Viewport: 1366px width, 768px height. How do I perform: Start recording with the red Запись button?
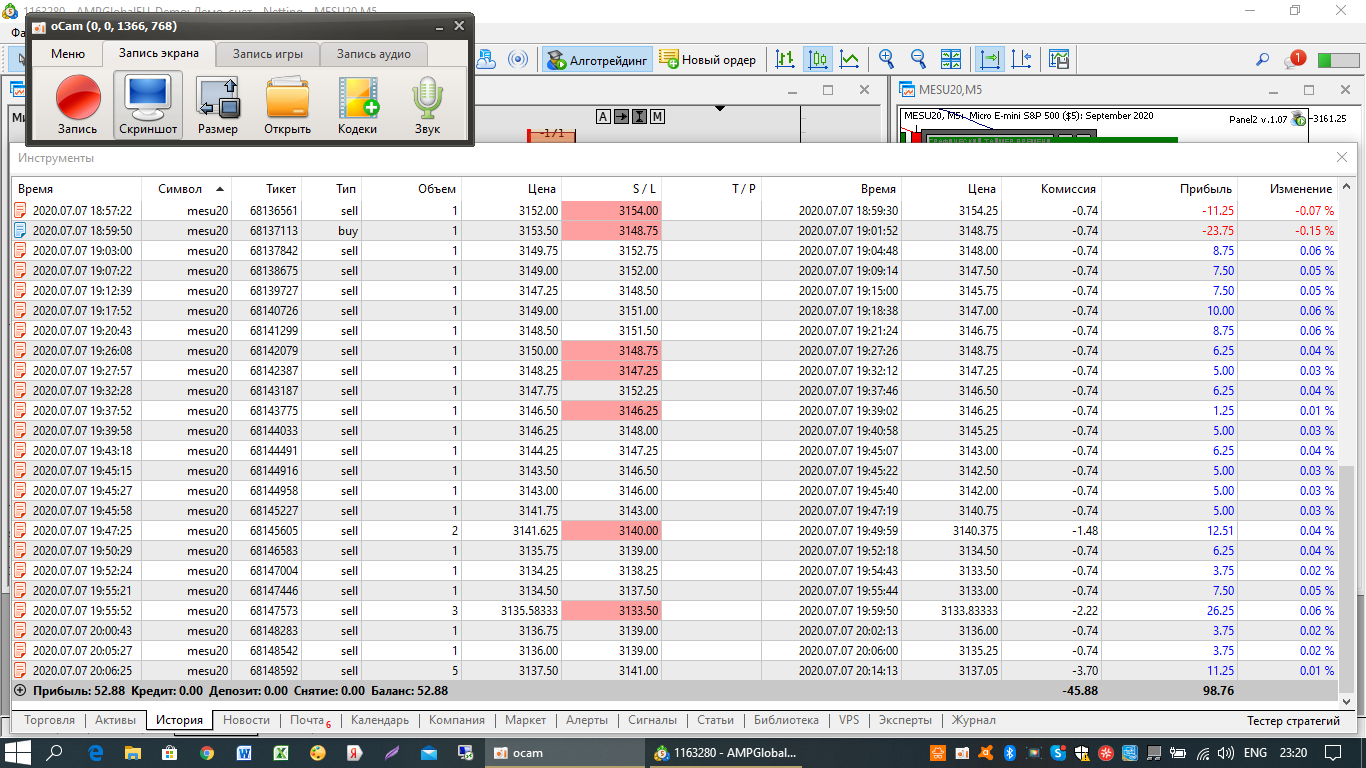[x=78, y=105]
